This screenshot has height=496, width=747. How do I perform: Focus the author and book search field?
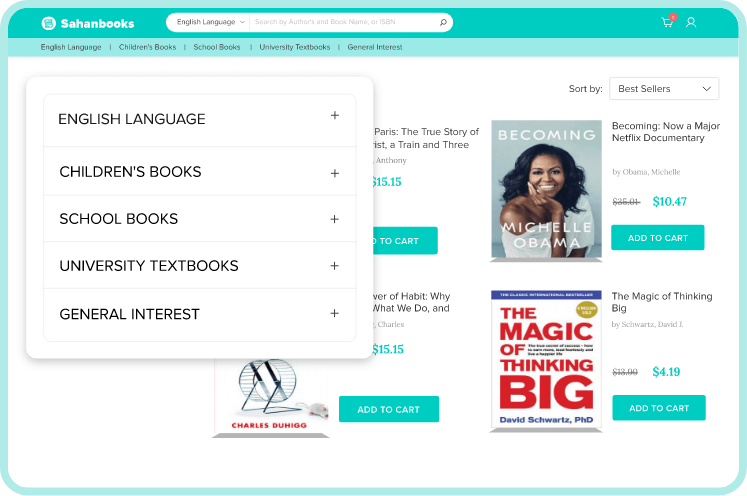pos(345,22)
